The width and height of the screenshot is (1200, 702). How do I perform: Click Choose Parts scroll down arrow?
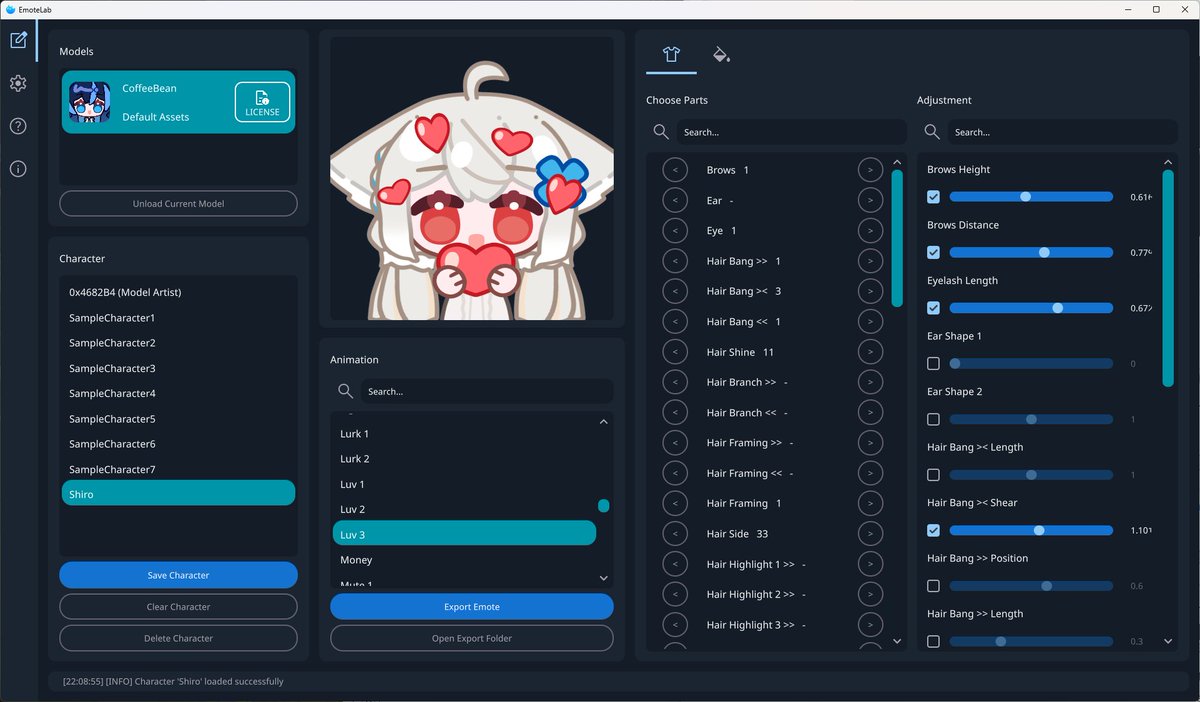[897, 641]
